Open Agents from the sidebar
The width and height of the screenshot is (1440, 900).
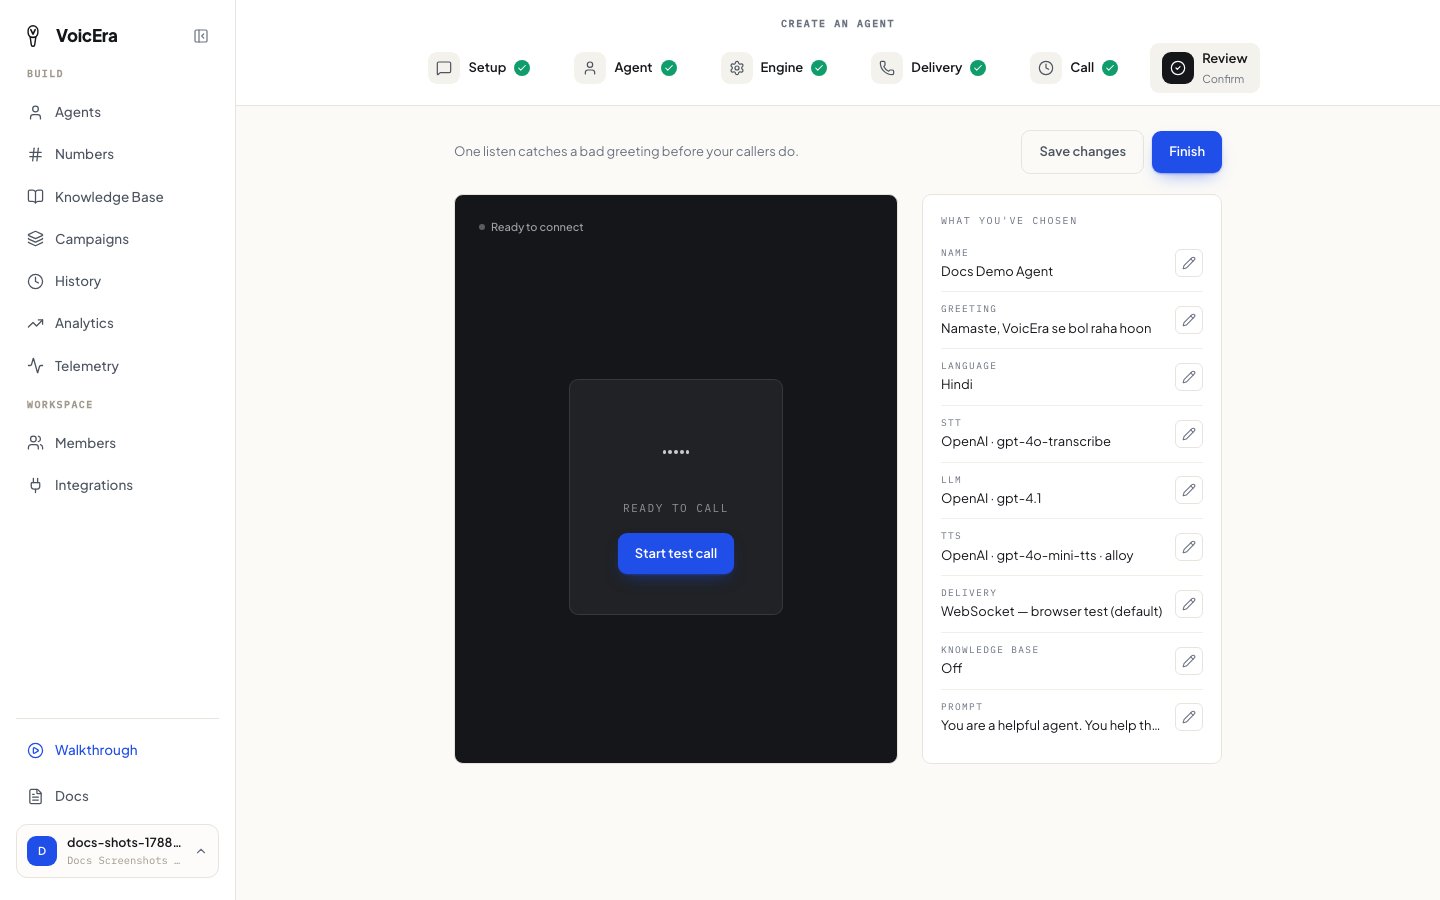[x=117, y=112]
